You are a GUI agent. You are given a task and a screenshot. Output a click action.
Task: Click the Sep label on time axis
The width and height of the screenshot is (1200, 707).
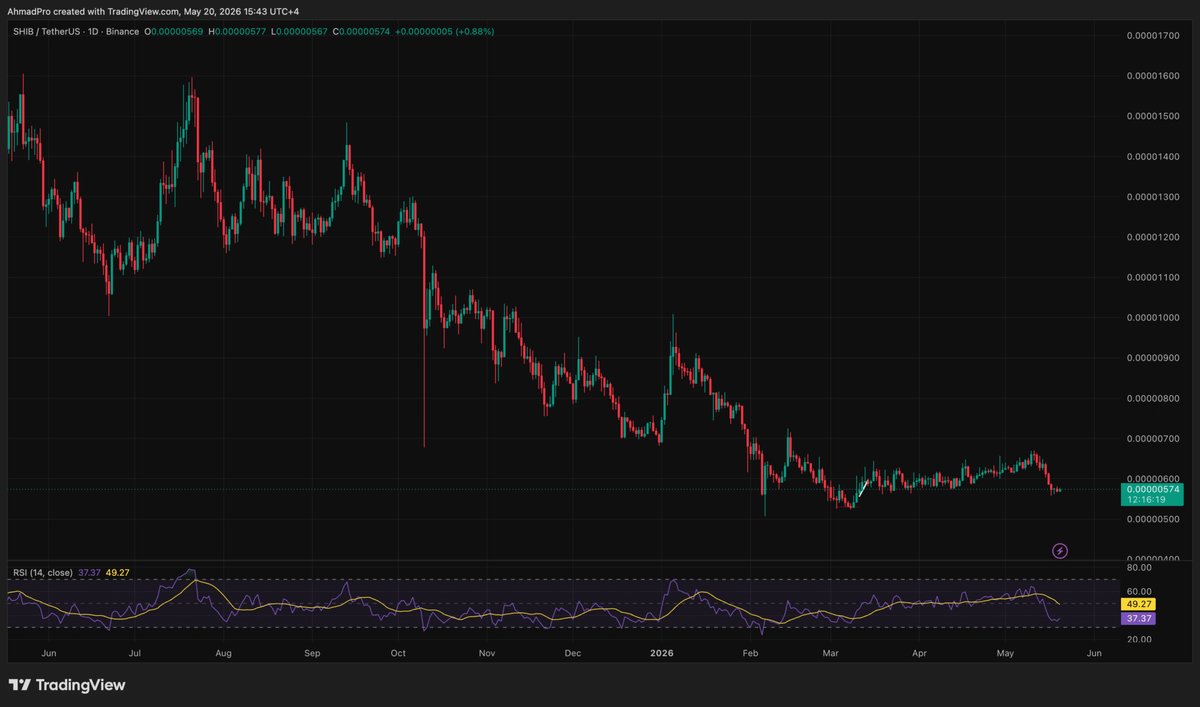(312, 652)
